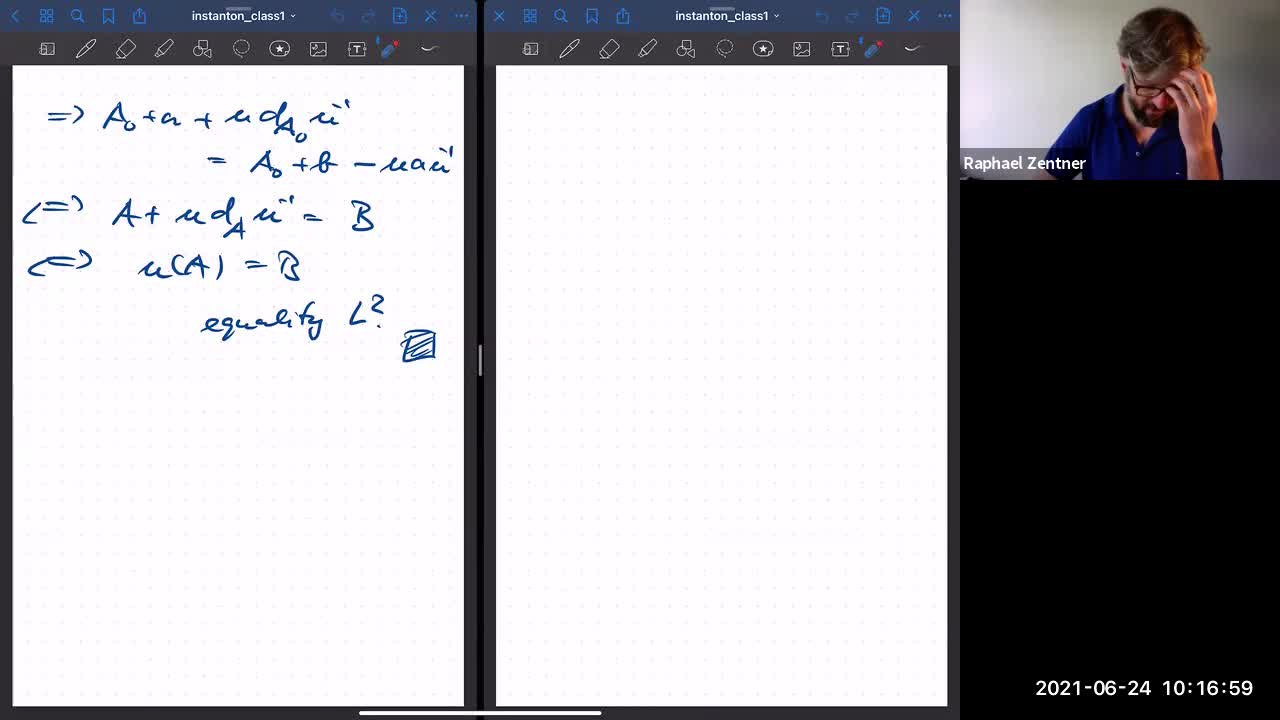1280x720 pixels.
Task: Select the Lasso tool in left pane
Action: [x=241, y=49]
